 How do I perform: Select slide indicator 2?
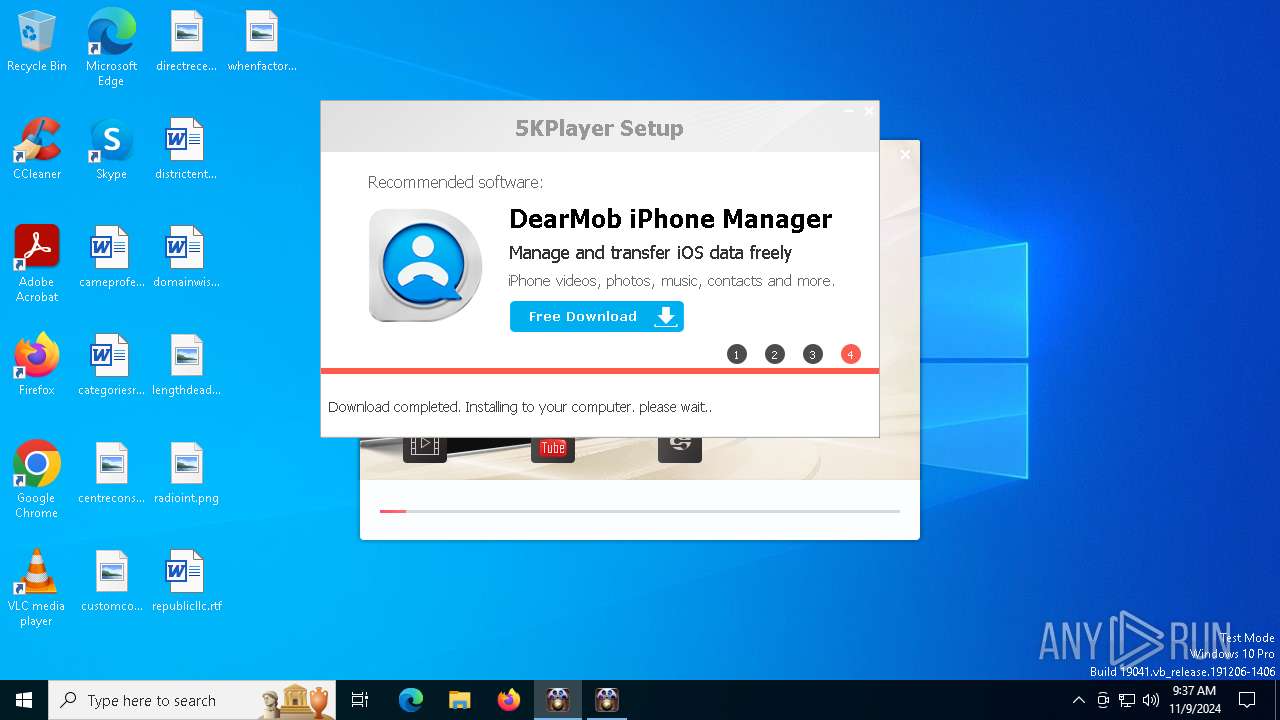pyautogui.click(x=775, y=354)
